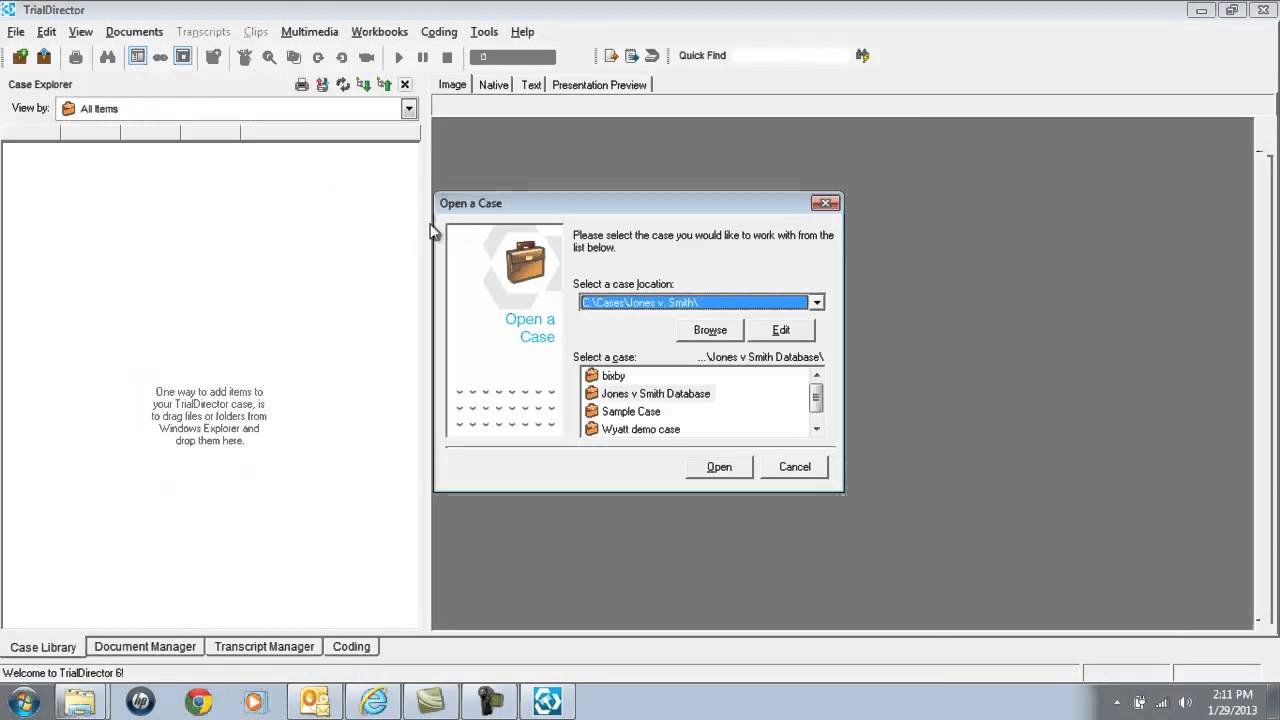Click the Play button in toolbar
This screenshot has height=720, width=1280.
[399, 57]
